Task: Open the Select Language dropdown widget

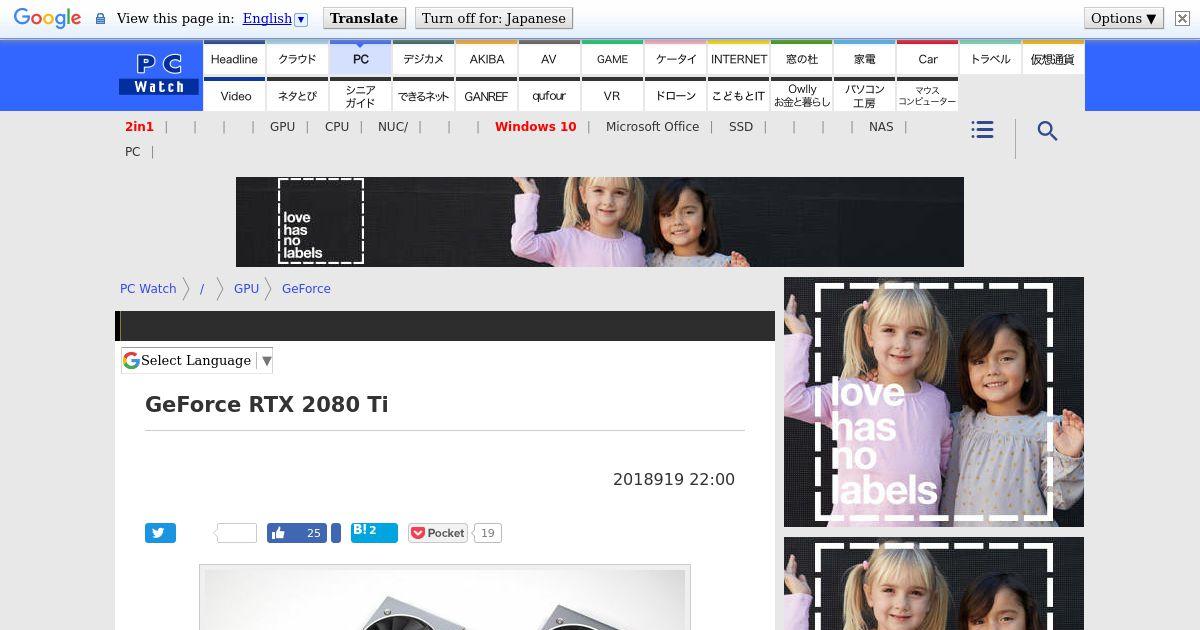Action: coord(197,360)
